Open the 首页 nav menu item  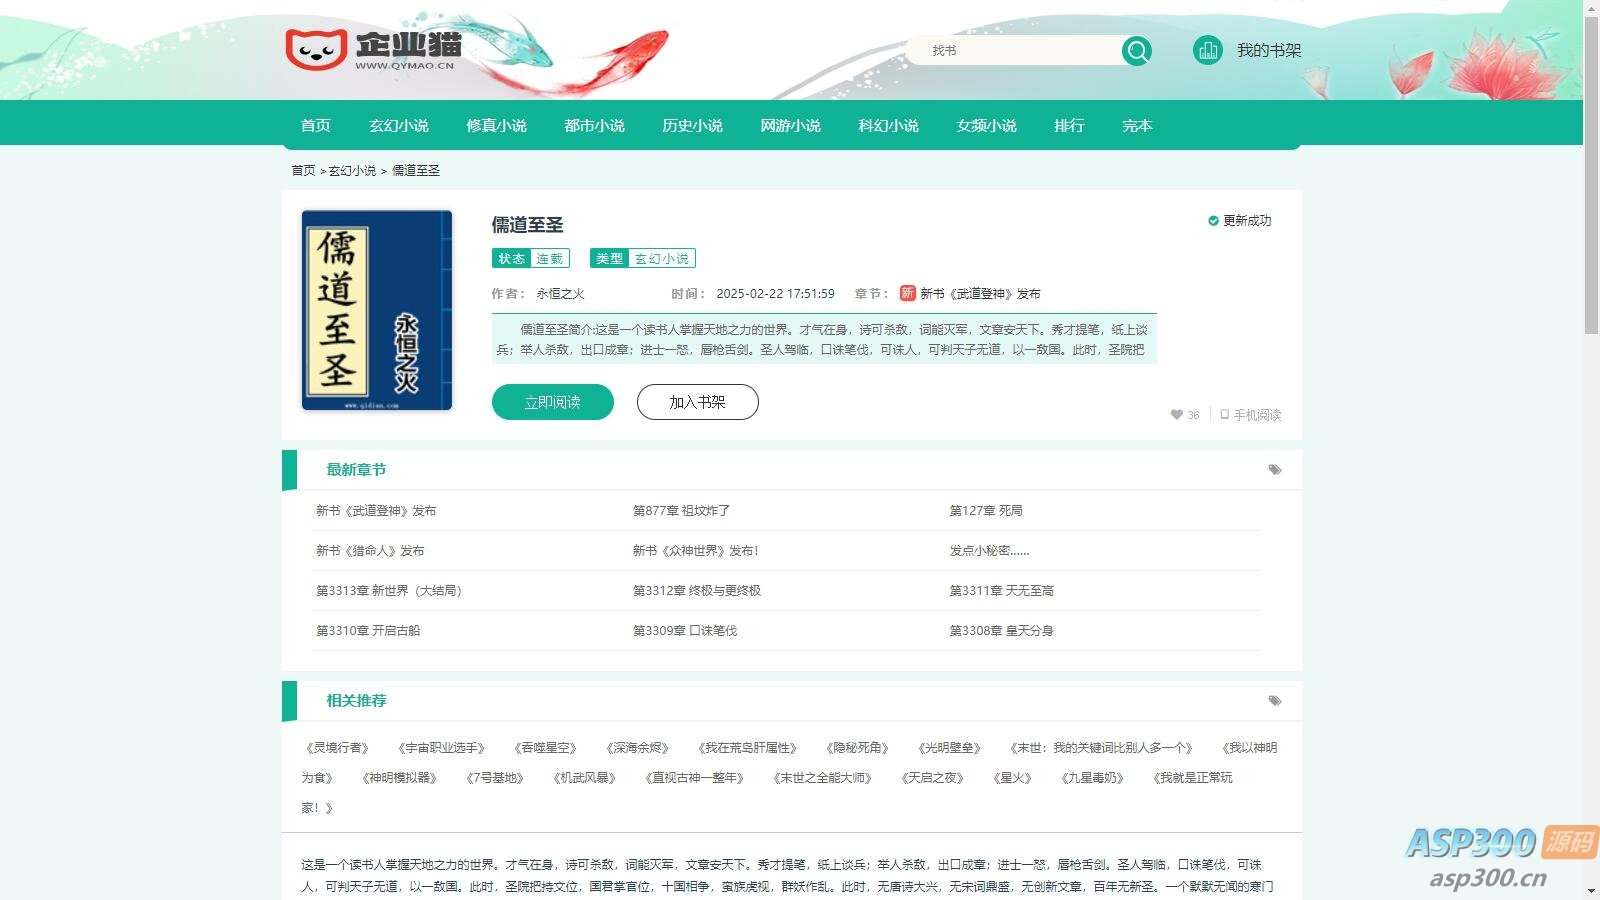click(x=316, y=126)
